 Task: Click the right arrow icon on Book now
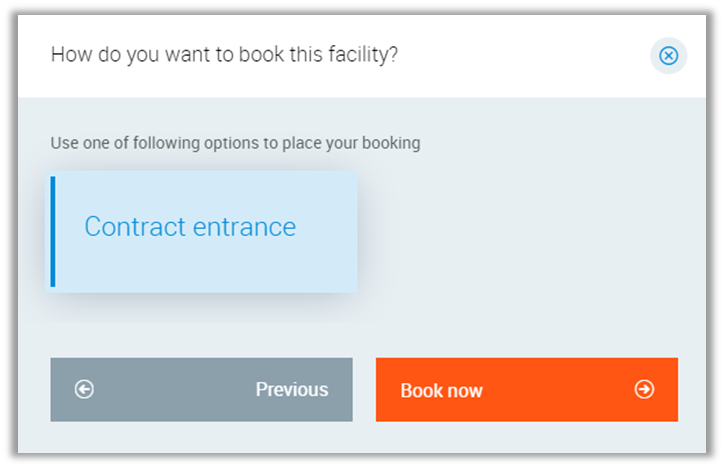(x=644, y=389)
